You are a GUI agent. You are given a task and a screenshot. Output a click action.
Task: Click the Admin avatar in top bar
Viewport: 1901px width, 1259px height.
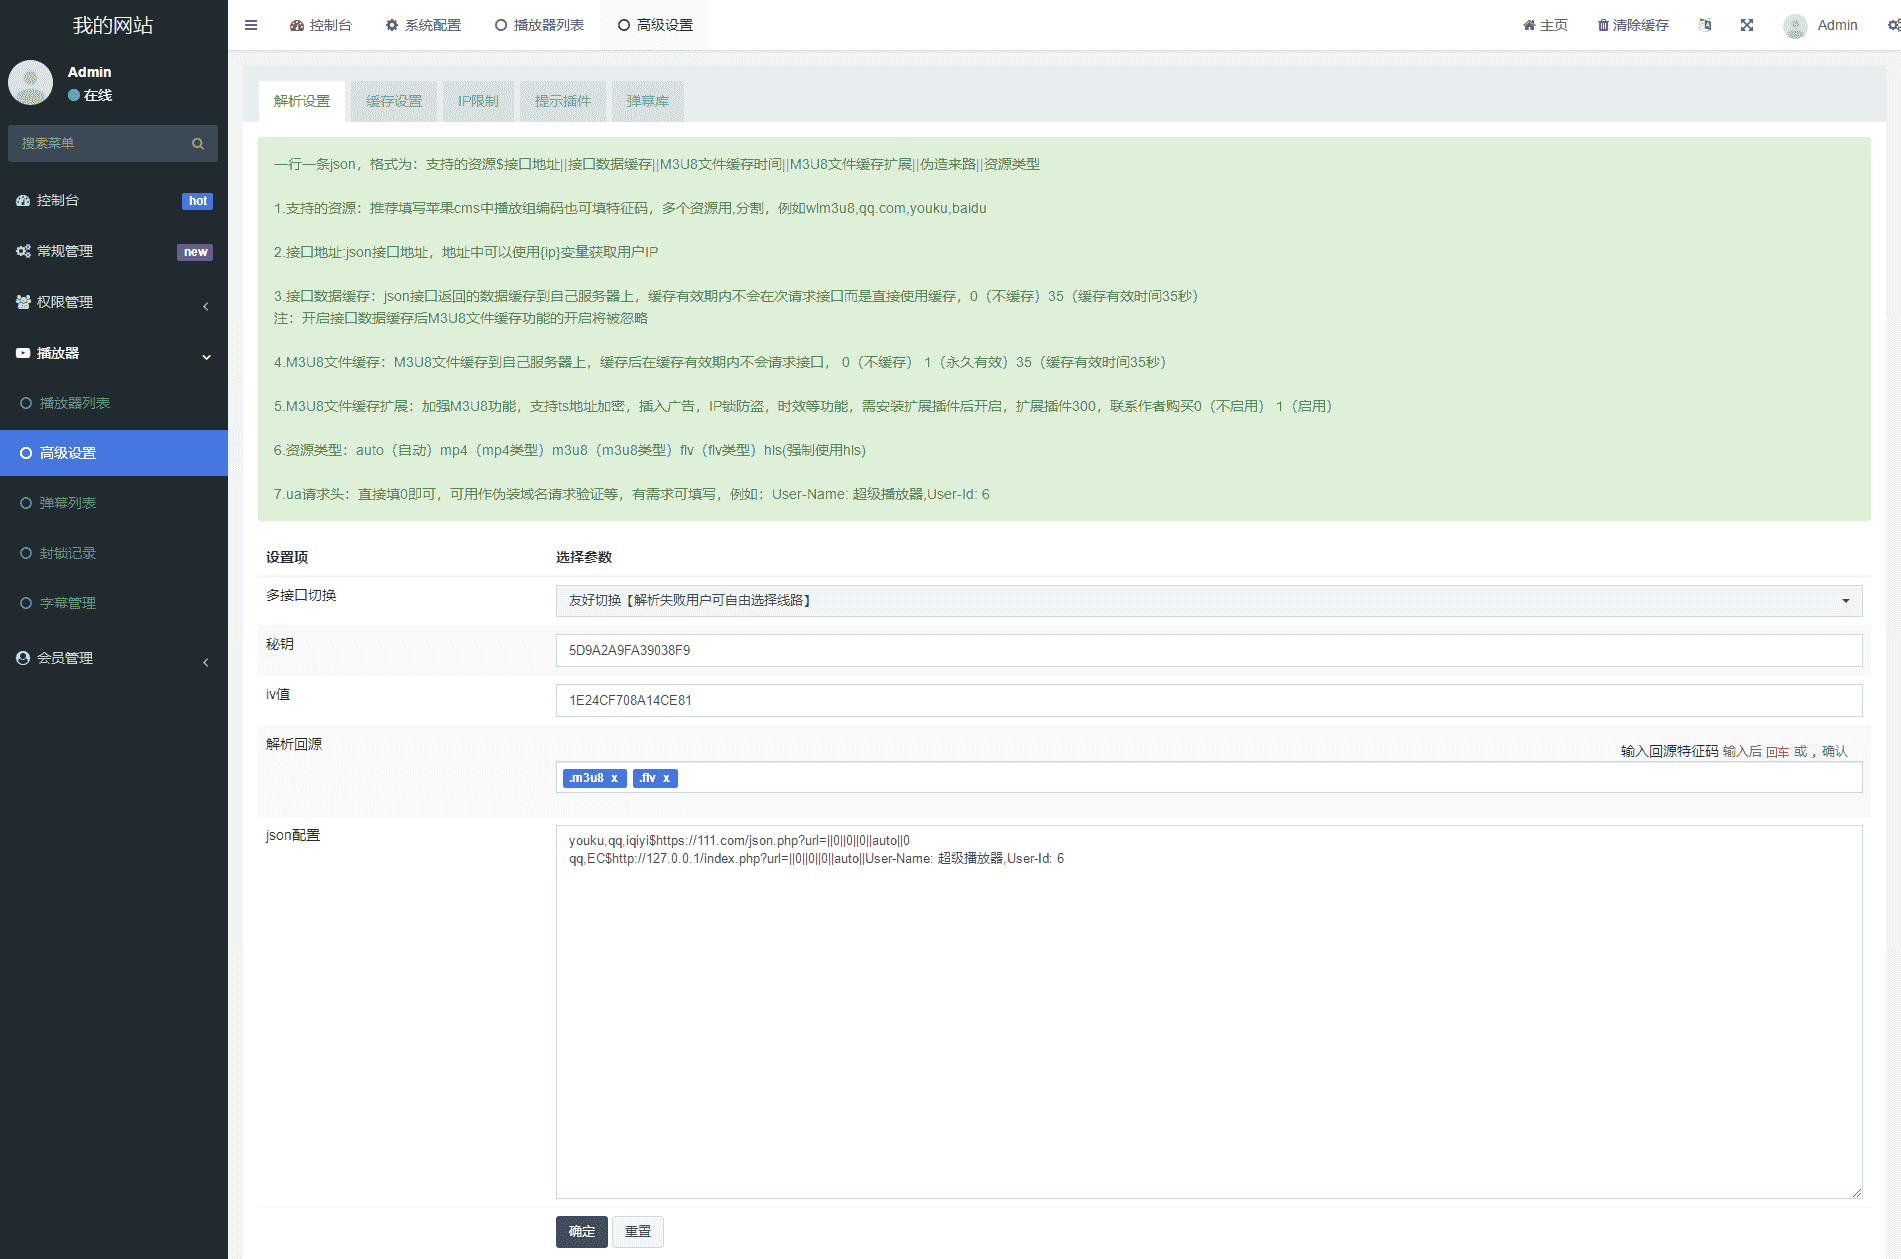click(x=1795, y=26)
